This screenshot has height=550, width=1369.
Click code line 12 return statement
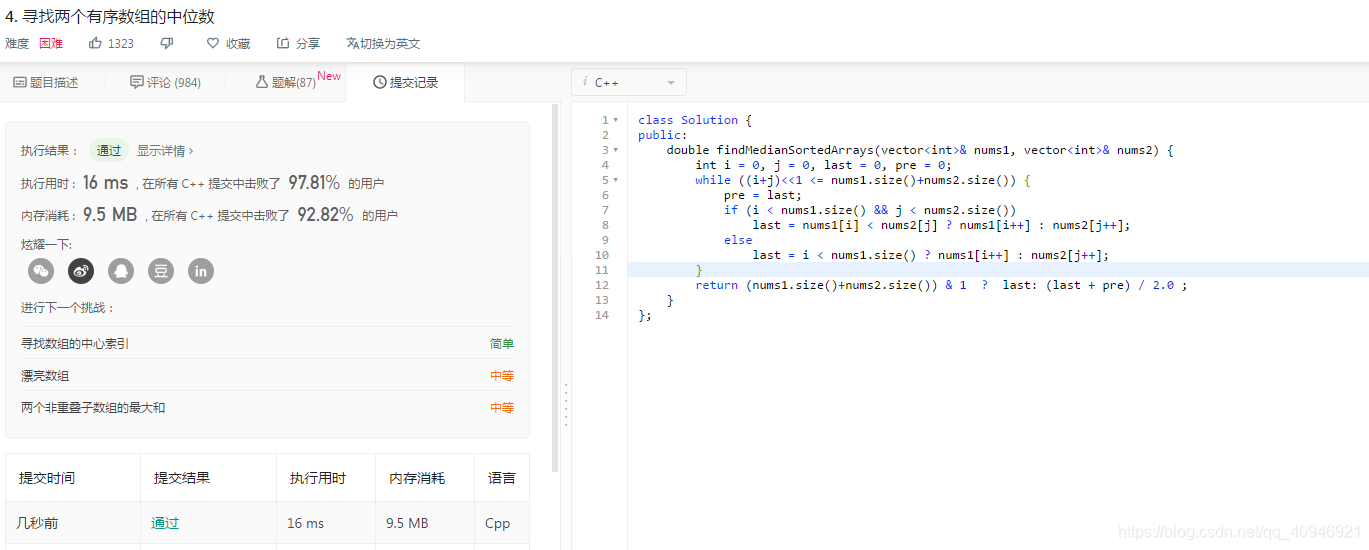(x=941, y=285)
